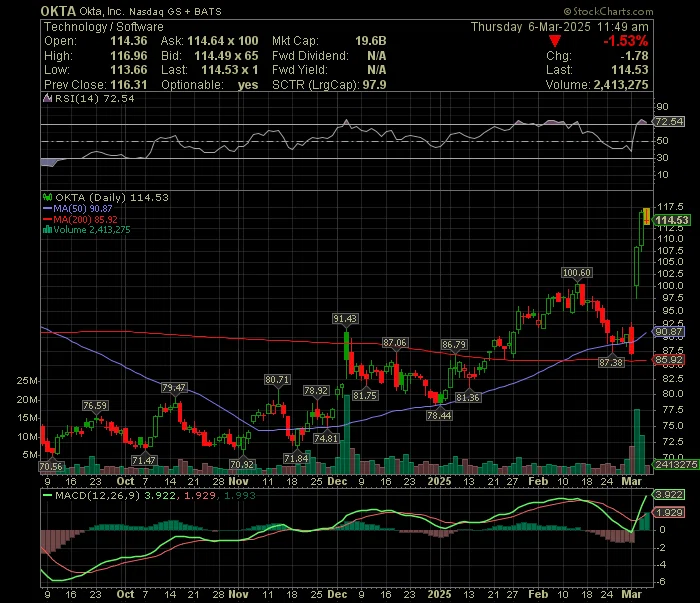Click the 91.43 price peak label
Viewport: 700px width, 603px height.
[345, 319]
